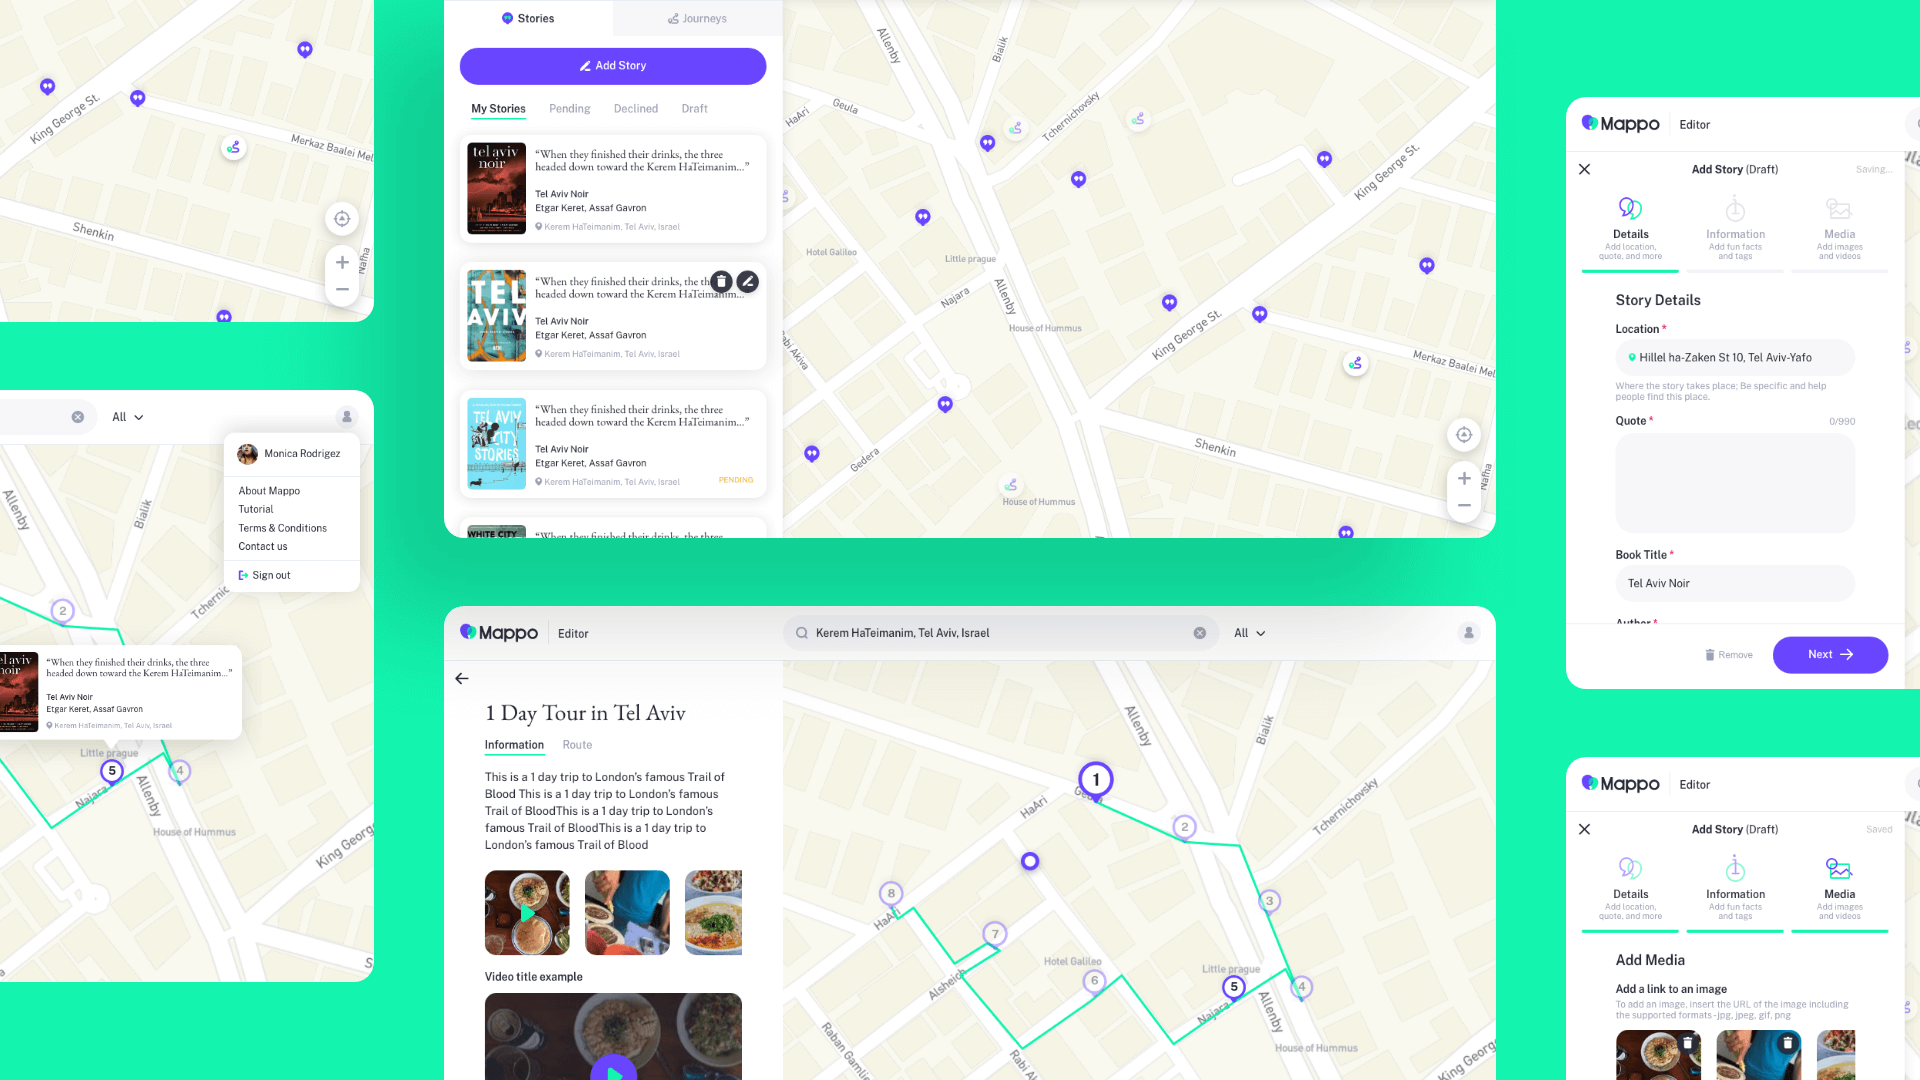Clear the search field in left panel
This screenshot has width=1920, height=1080.
pos(77,417)
